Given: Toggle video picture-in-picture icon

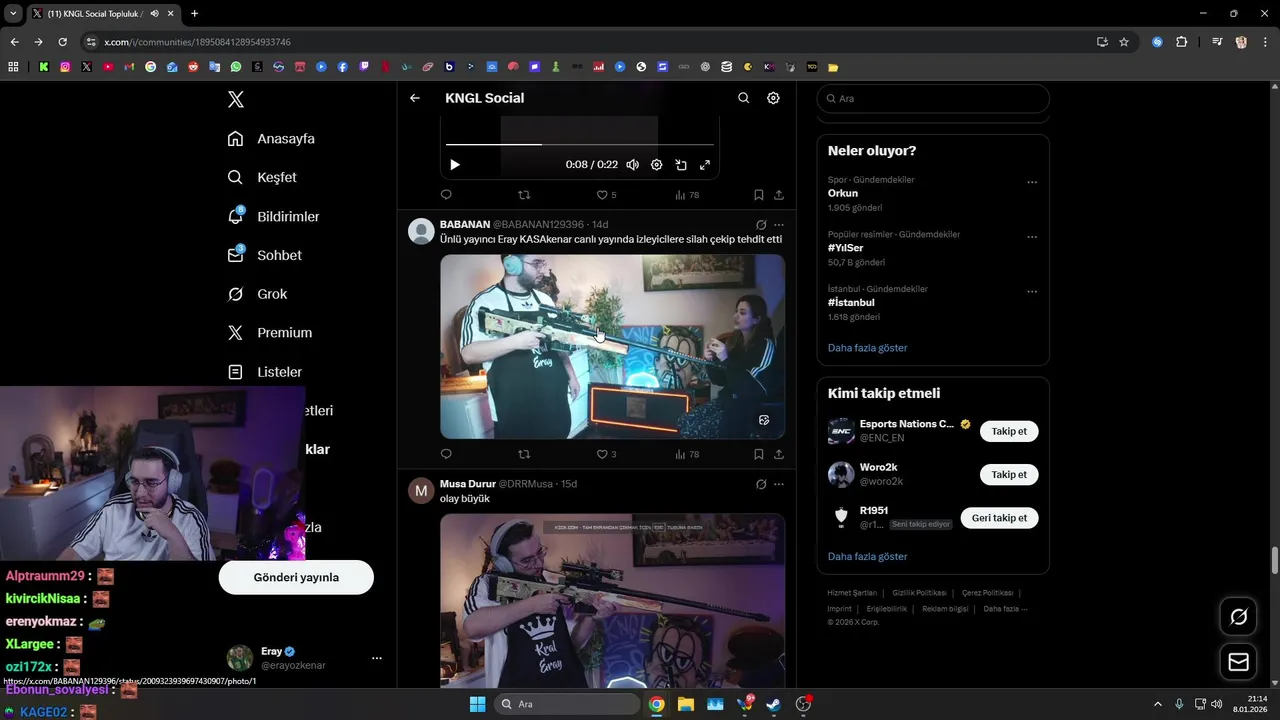Looking at the screenshot, I should click(681, 165).
